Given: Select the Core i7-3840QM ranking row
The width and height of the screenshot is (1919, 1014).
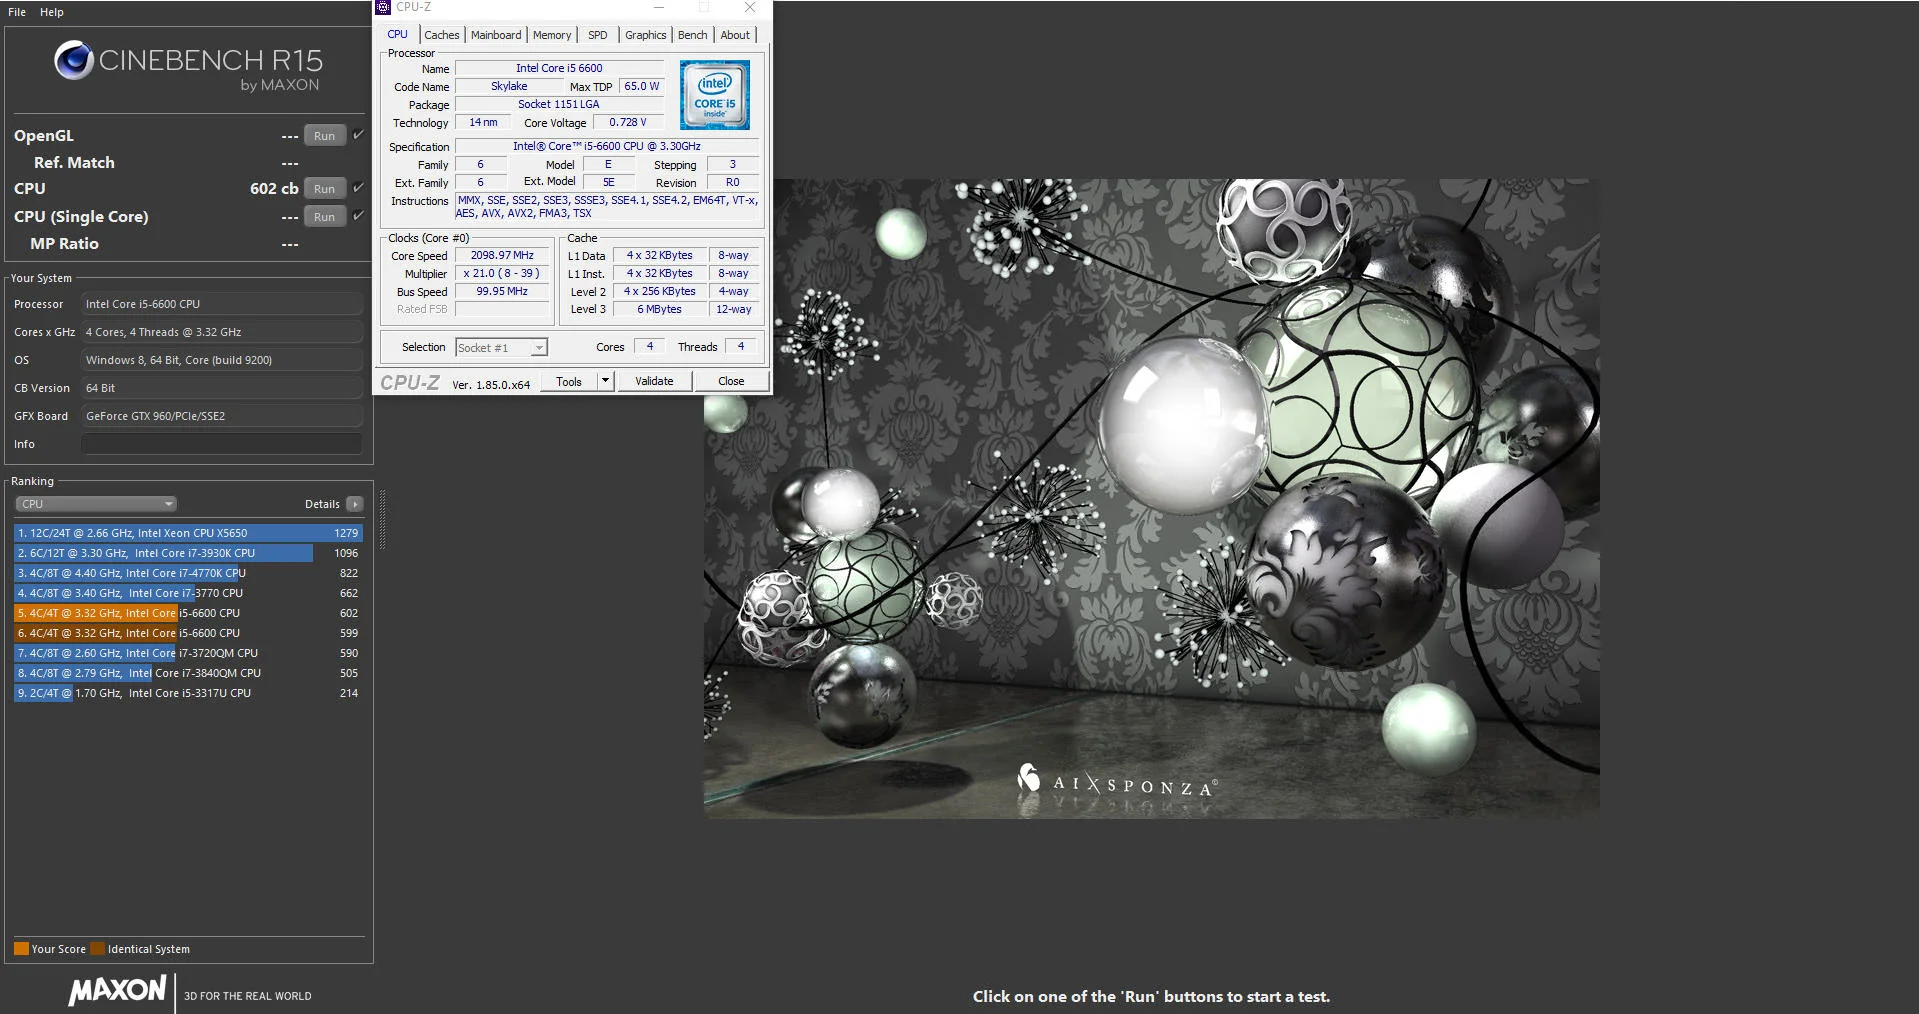Looking at the screenshot, I should point(188,673).
